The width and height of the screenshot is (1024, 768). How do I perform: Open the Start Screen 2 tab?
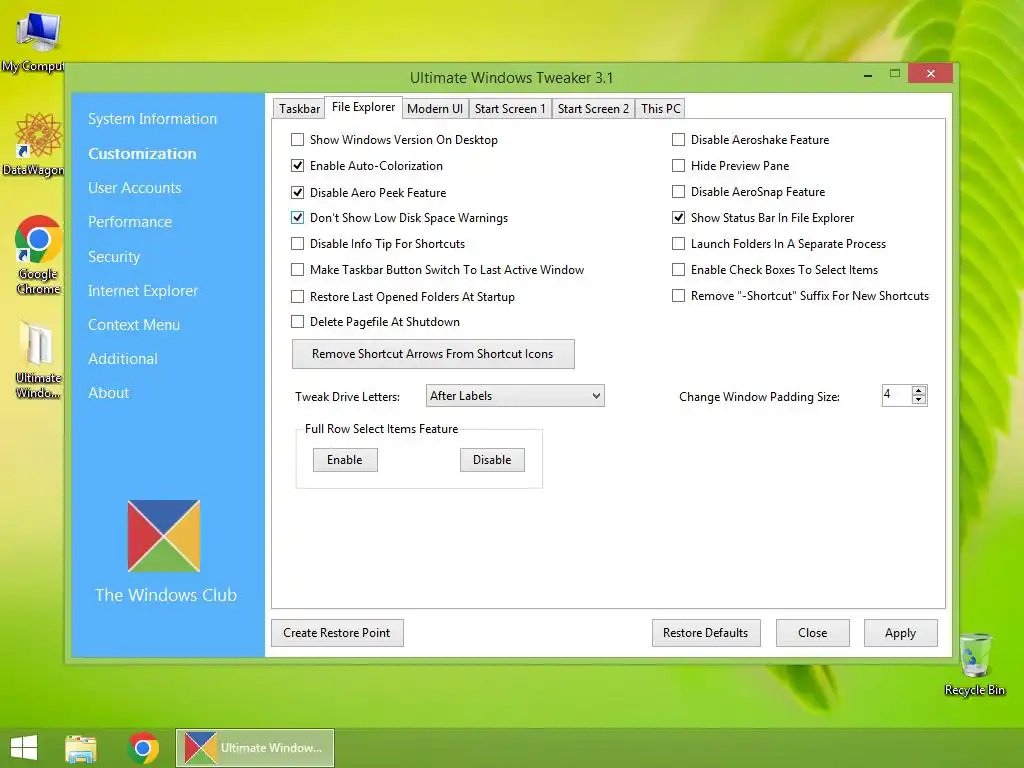coord(593,108)
